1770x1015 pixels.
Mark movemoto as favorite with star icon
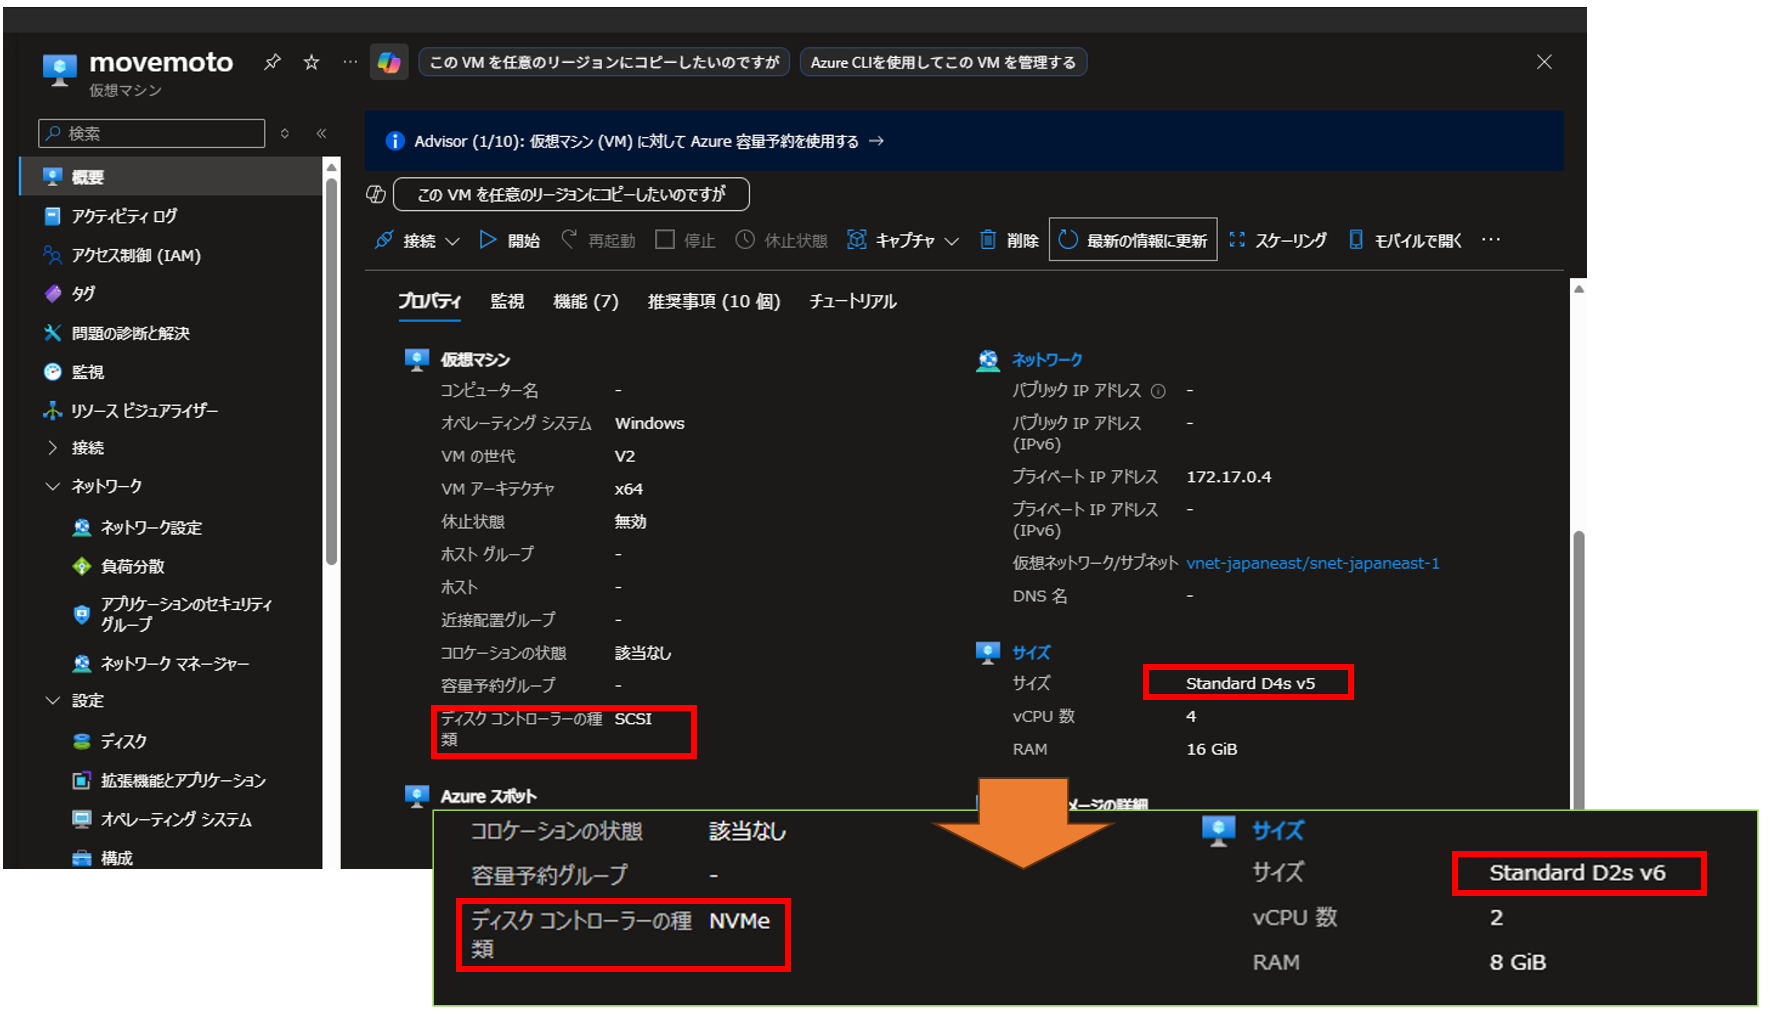tap(311, 62)
